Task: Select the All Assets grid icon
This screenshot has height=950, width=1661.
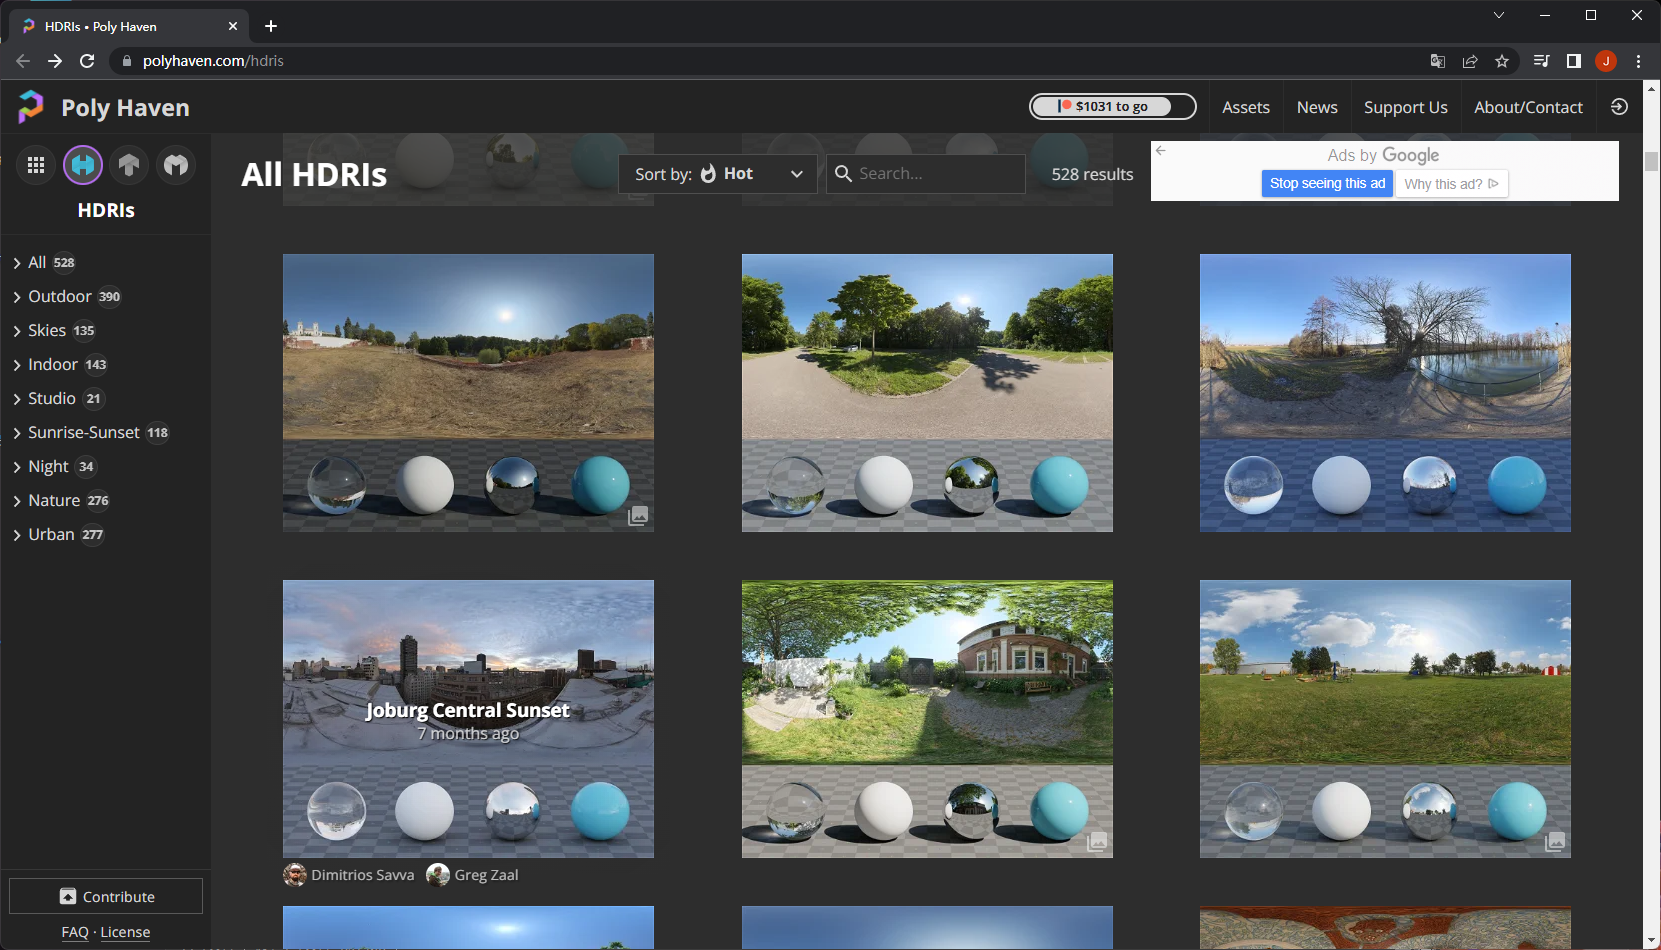Action: coord(36,165)
